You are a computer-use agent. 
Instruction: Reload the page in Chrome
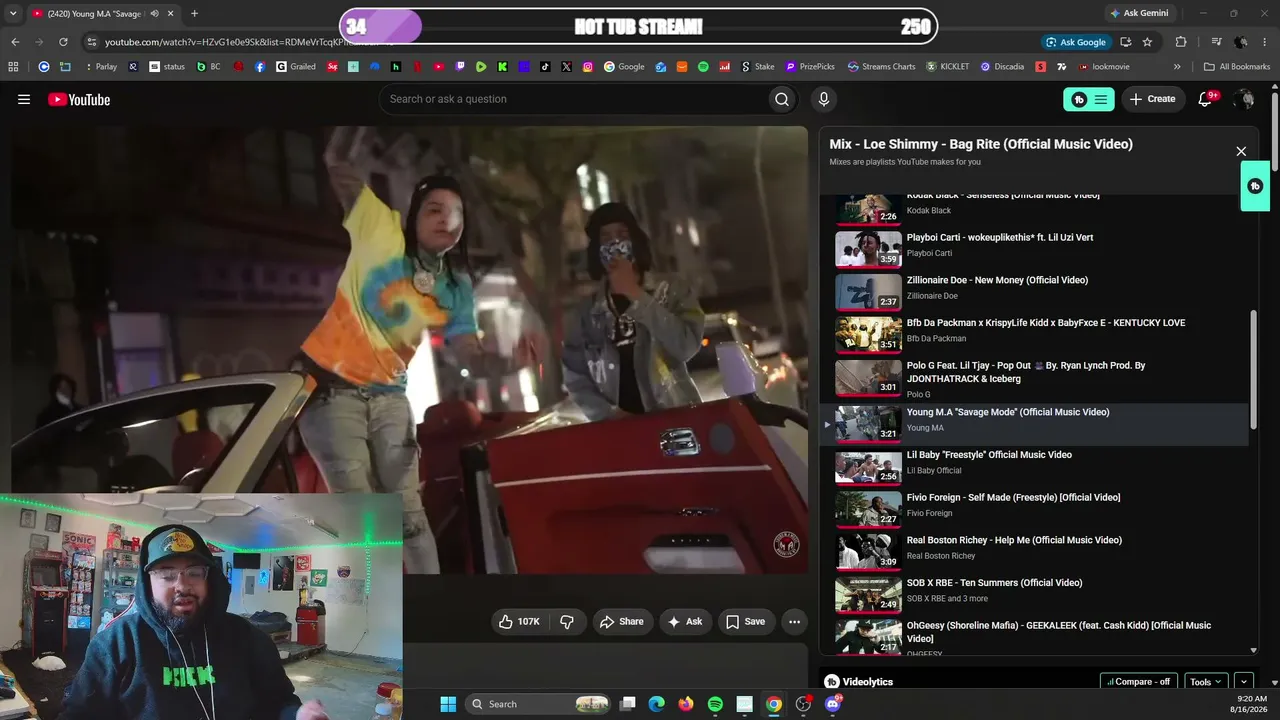tap(63, 42)
